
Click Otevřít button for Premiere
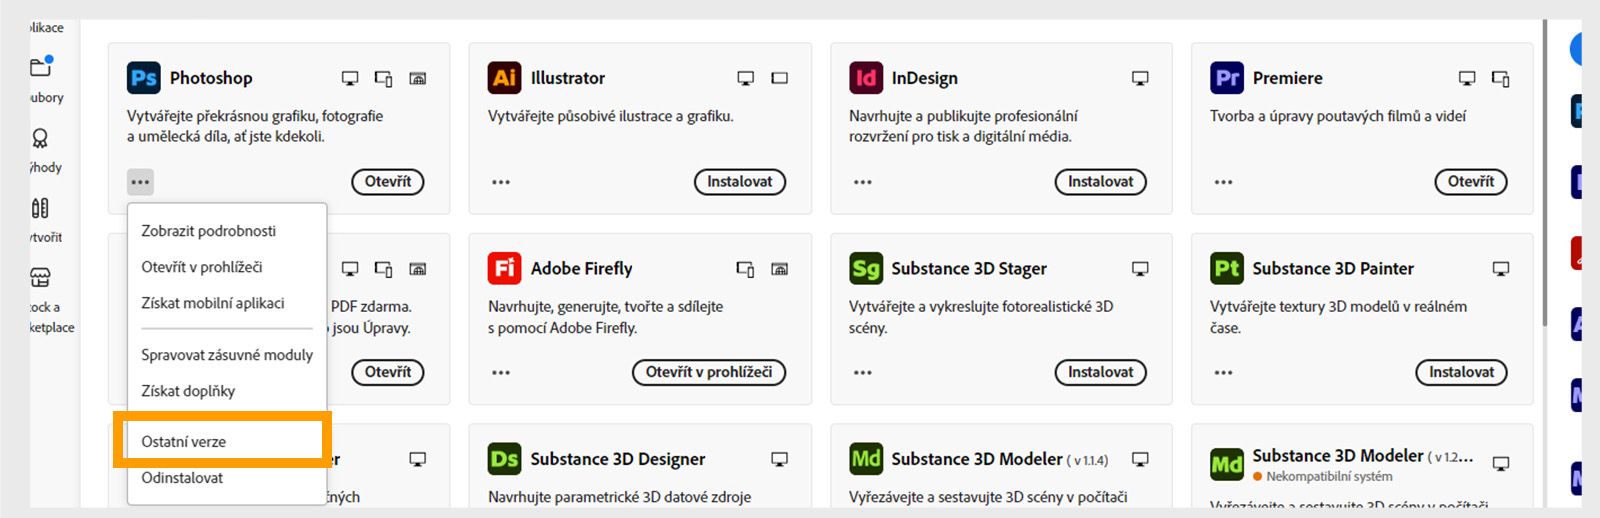pos(1471,182)
